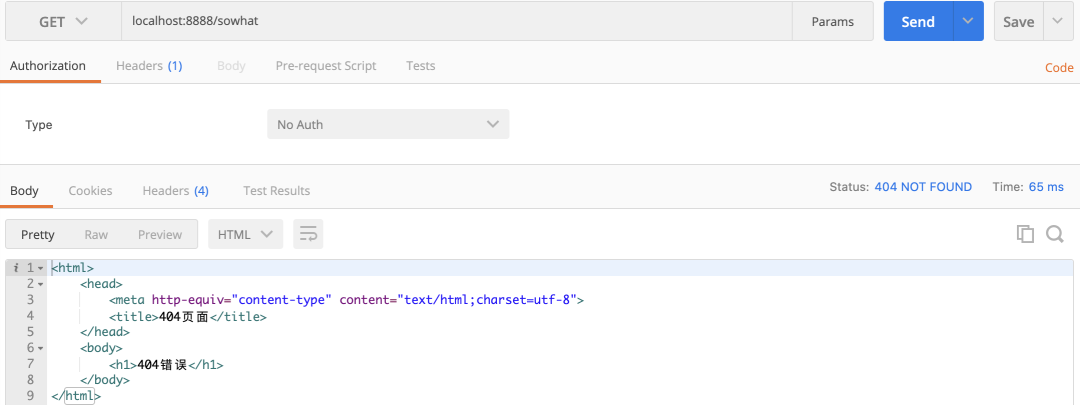Open the request Headers (1) tab
The width and height of the screenshot is (1080, 405).
click(149, 66)
